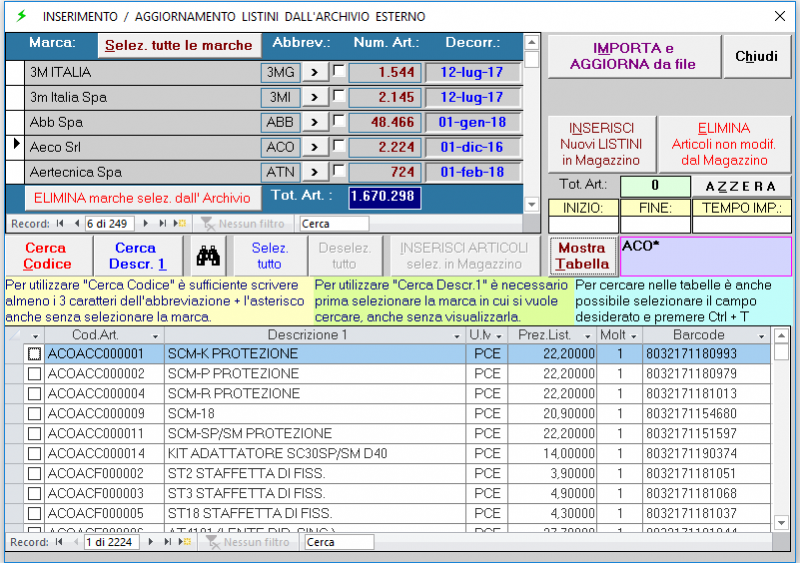
Task: Open the Descrizione 1 column filter dropdown
Action: point(457,336)
